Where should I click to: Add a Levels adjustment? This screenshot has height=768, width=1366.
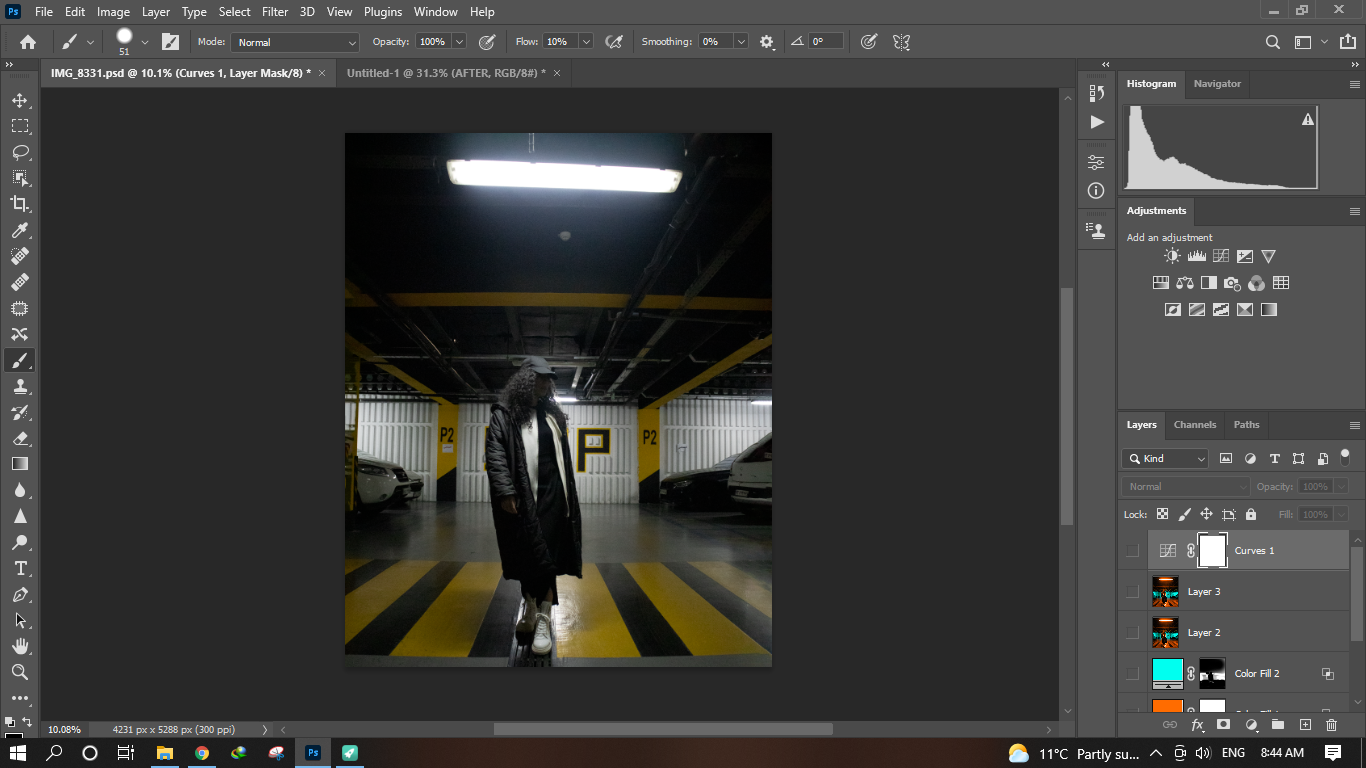(1196, 256)
